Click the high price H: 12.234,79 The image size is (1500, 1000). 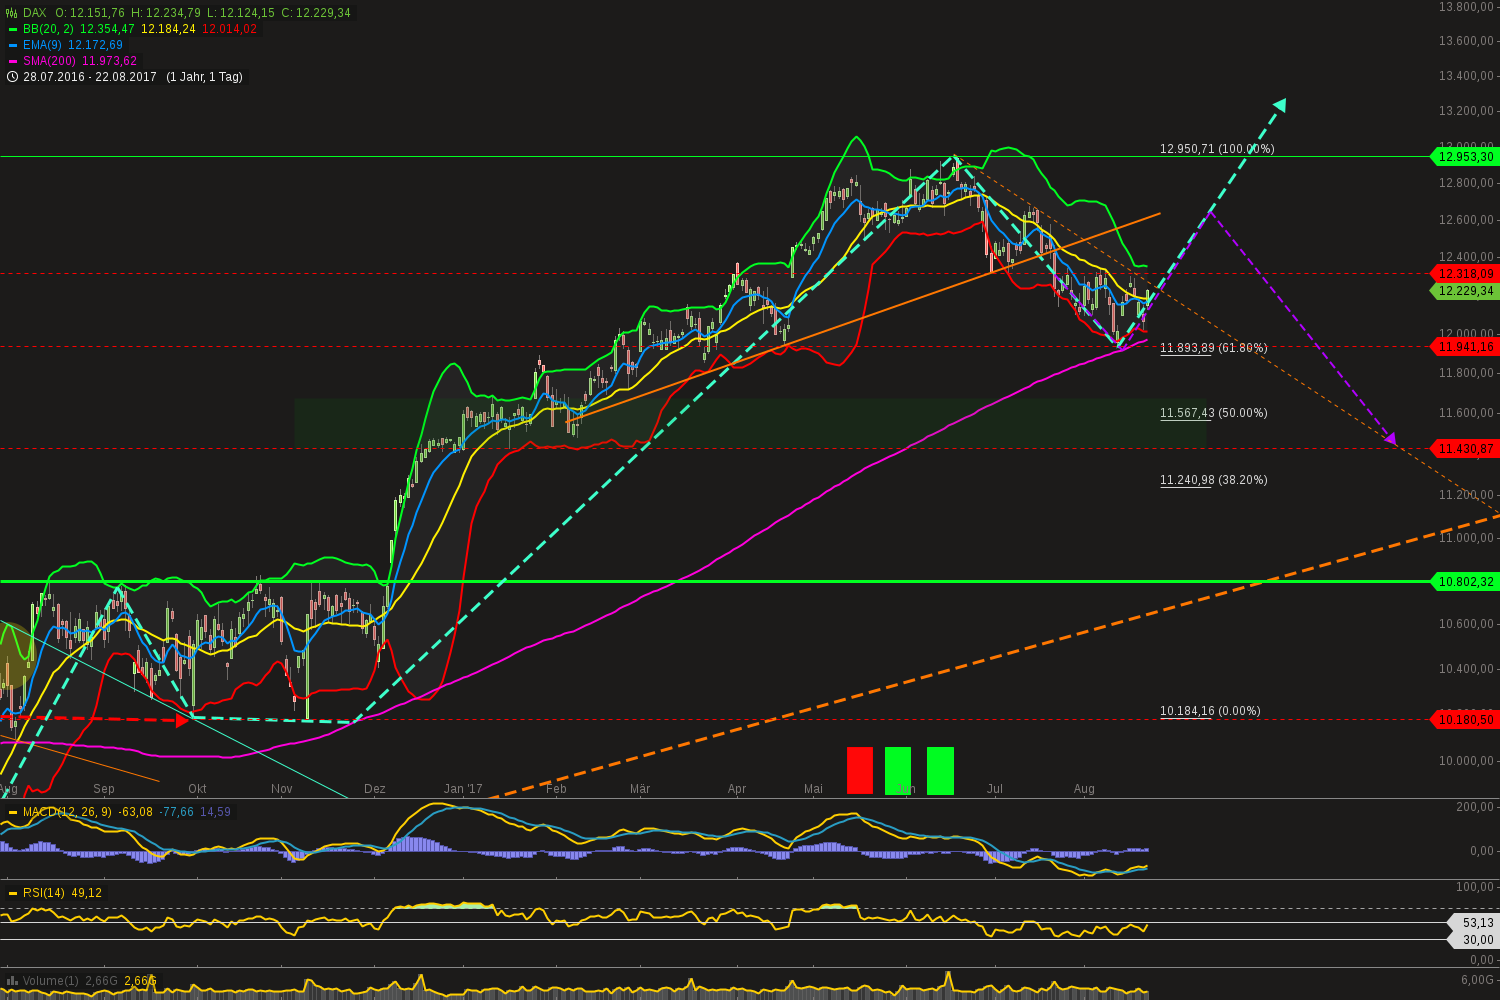[x=166, y=13]
